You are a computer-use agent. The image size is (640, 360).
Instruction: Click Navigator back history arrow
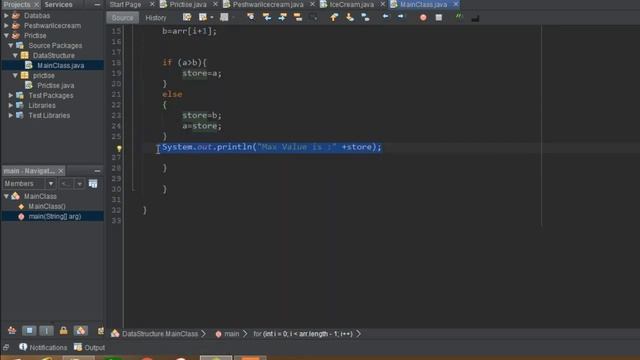(65, 184)
